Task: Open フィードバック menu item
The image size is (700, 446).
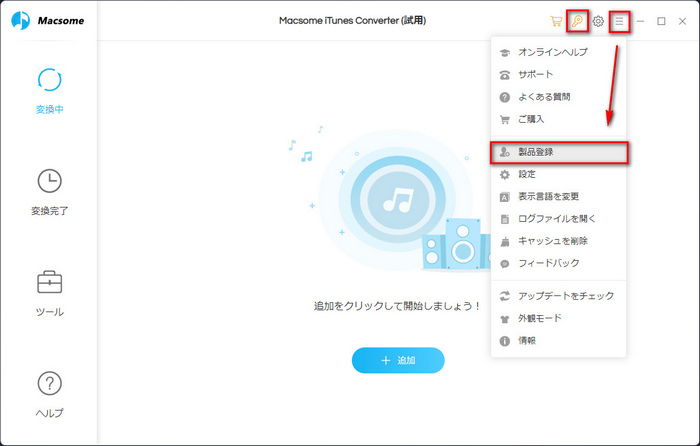Action: click(558, 263)
